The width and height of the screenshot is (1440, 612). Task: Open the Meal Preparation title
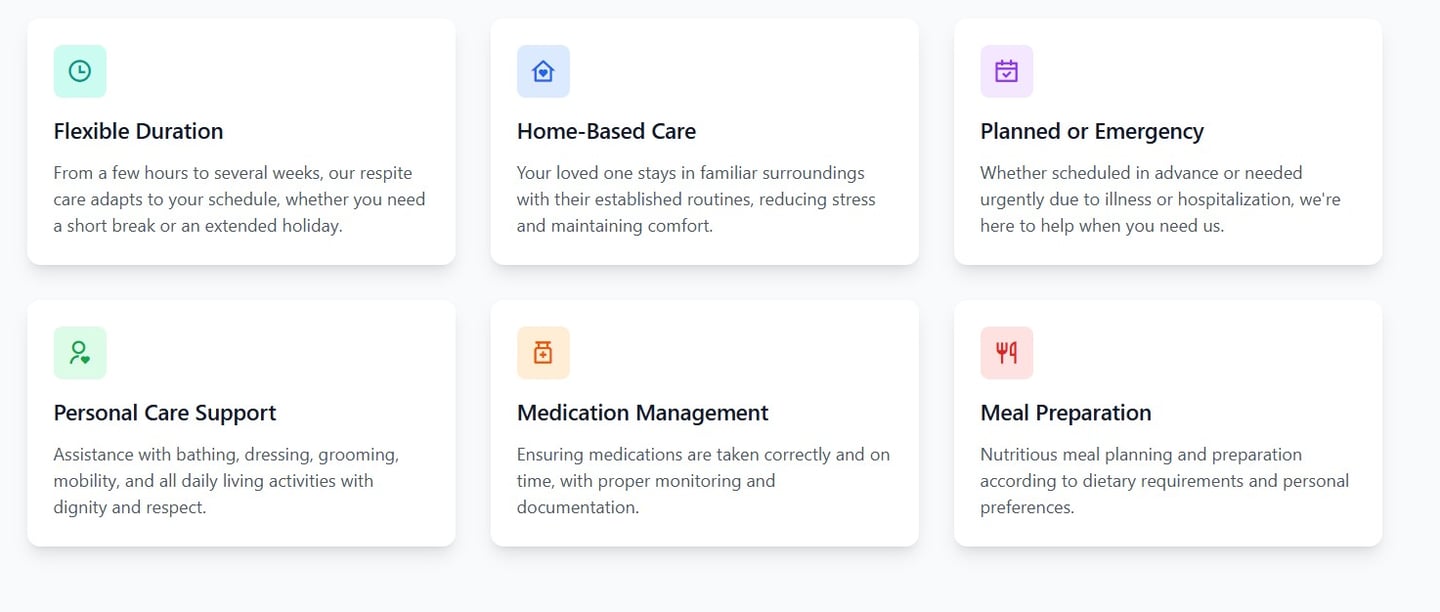click(1065, 413)
